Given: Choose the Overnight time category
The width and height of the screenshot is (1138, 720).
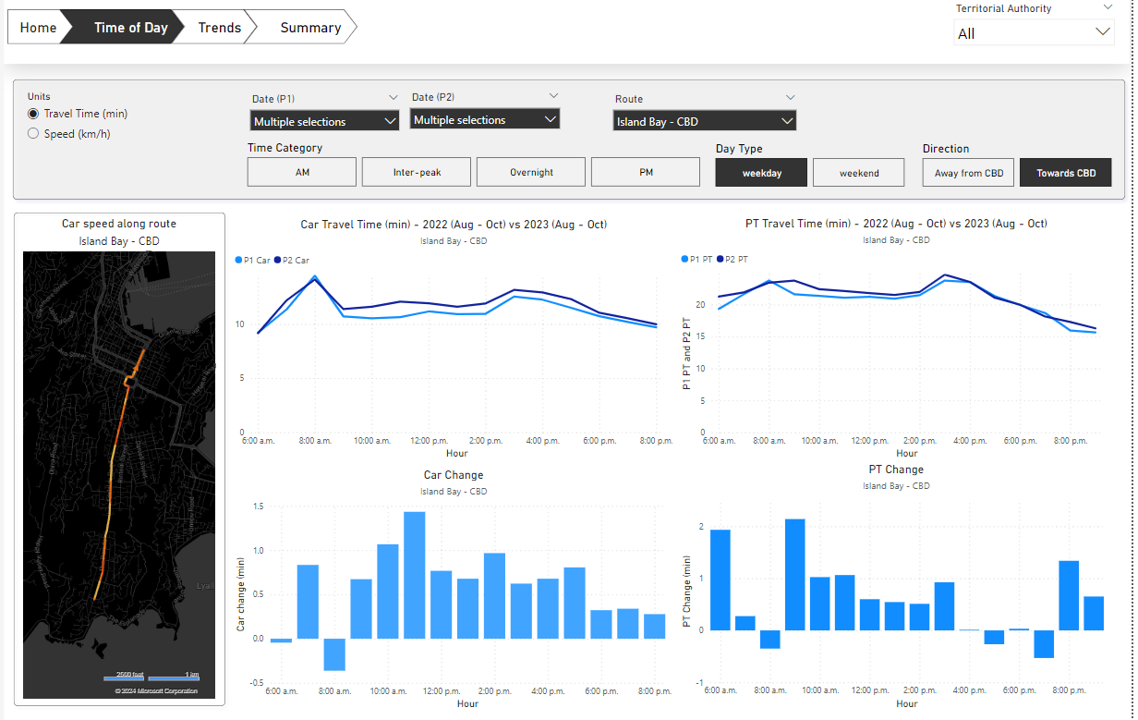Looking at the screenshot, I should pos(531,172).
